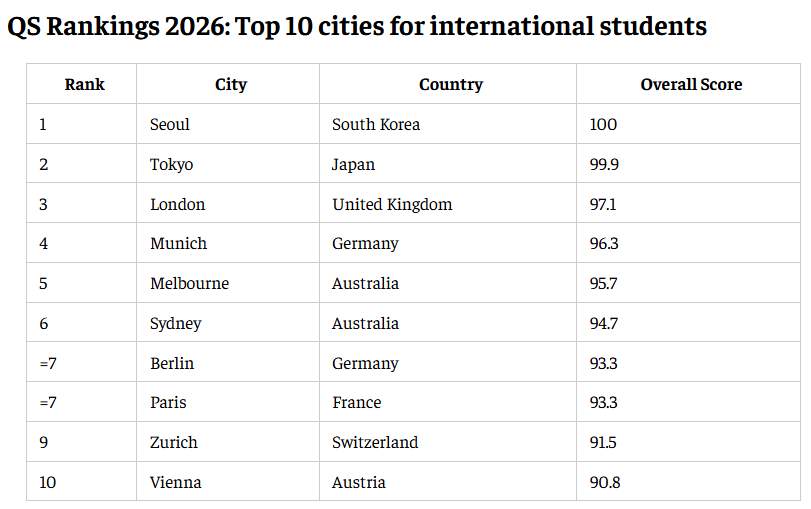Click the Vienna city cell

click(x=228, y=481)
